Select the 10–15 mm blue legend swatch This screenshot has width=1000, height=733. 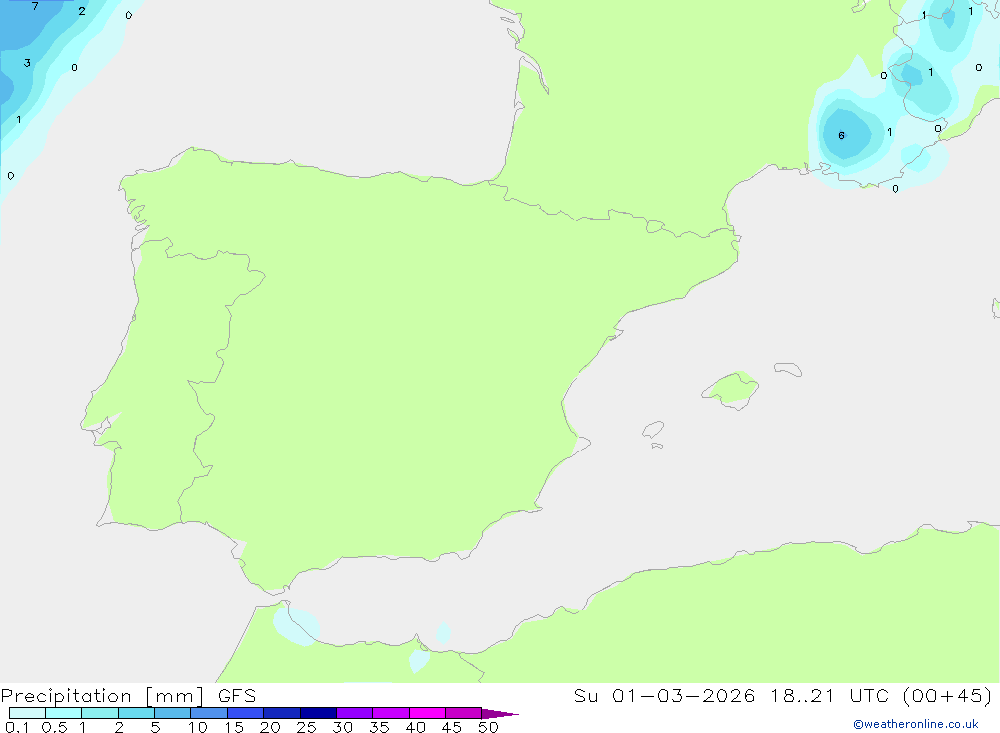[209, 713]
